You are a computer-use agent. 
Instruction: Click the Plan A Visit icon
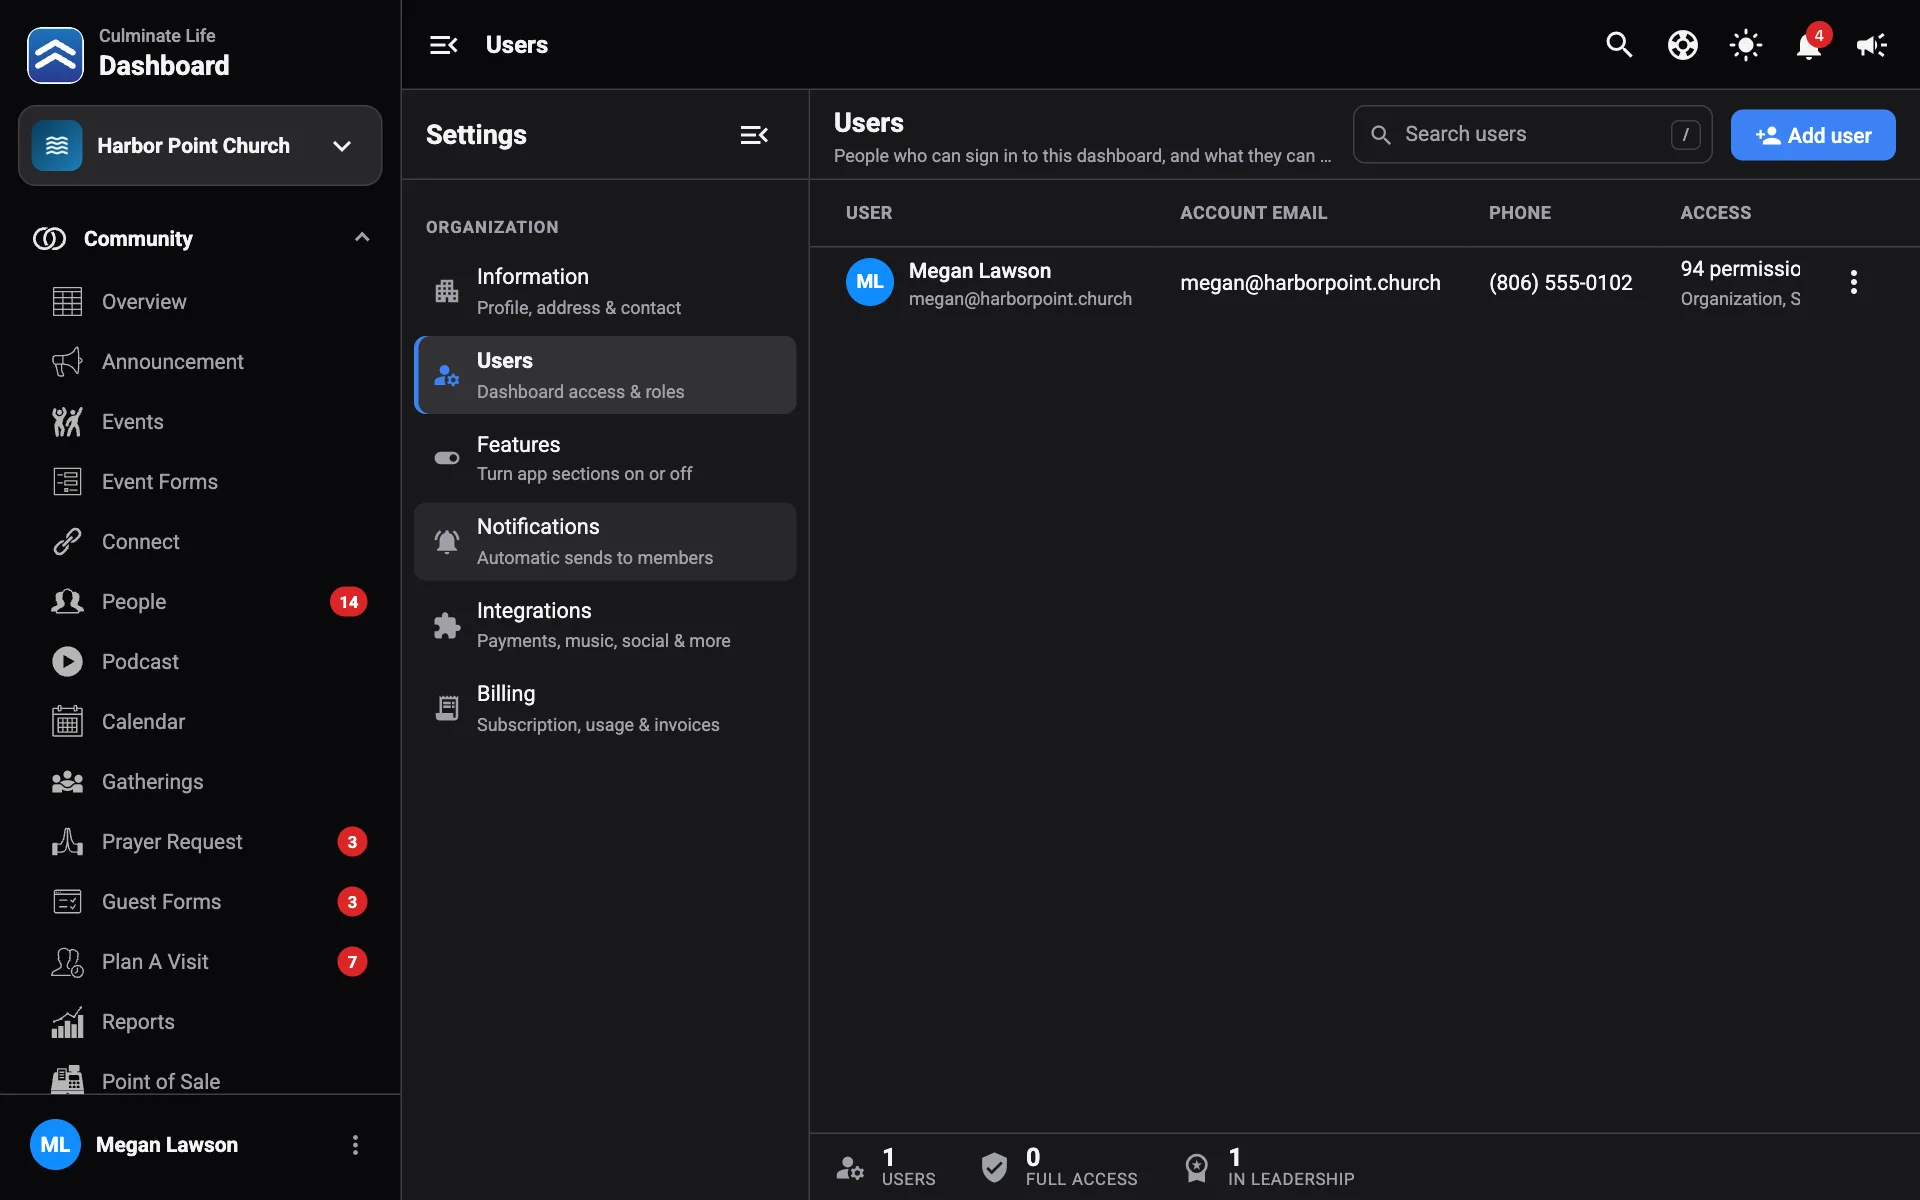click(67, 962)
